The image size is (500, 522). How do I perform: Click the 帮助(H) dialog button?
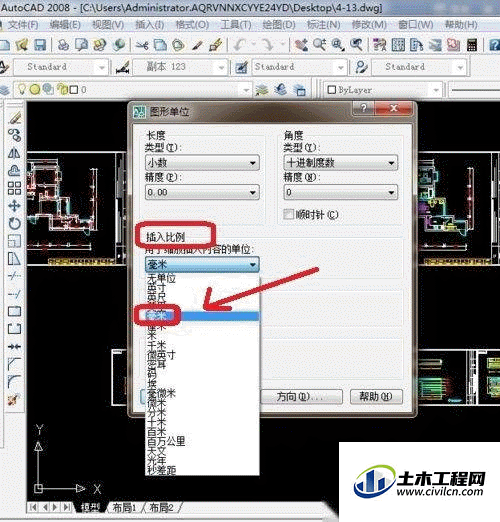(x=376, y=396)
